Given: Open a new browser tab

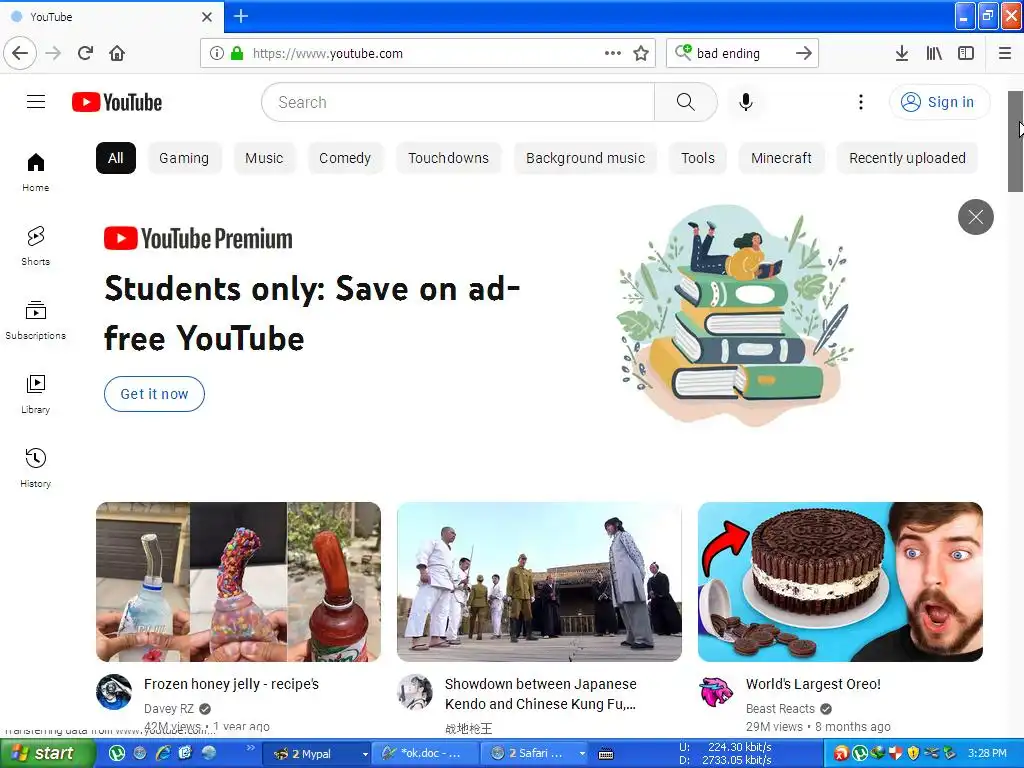Looking at the screenshot, I should click(x=240, y=16).
